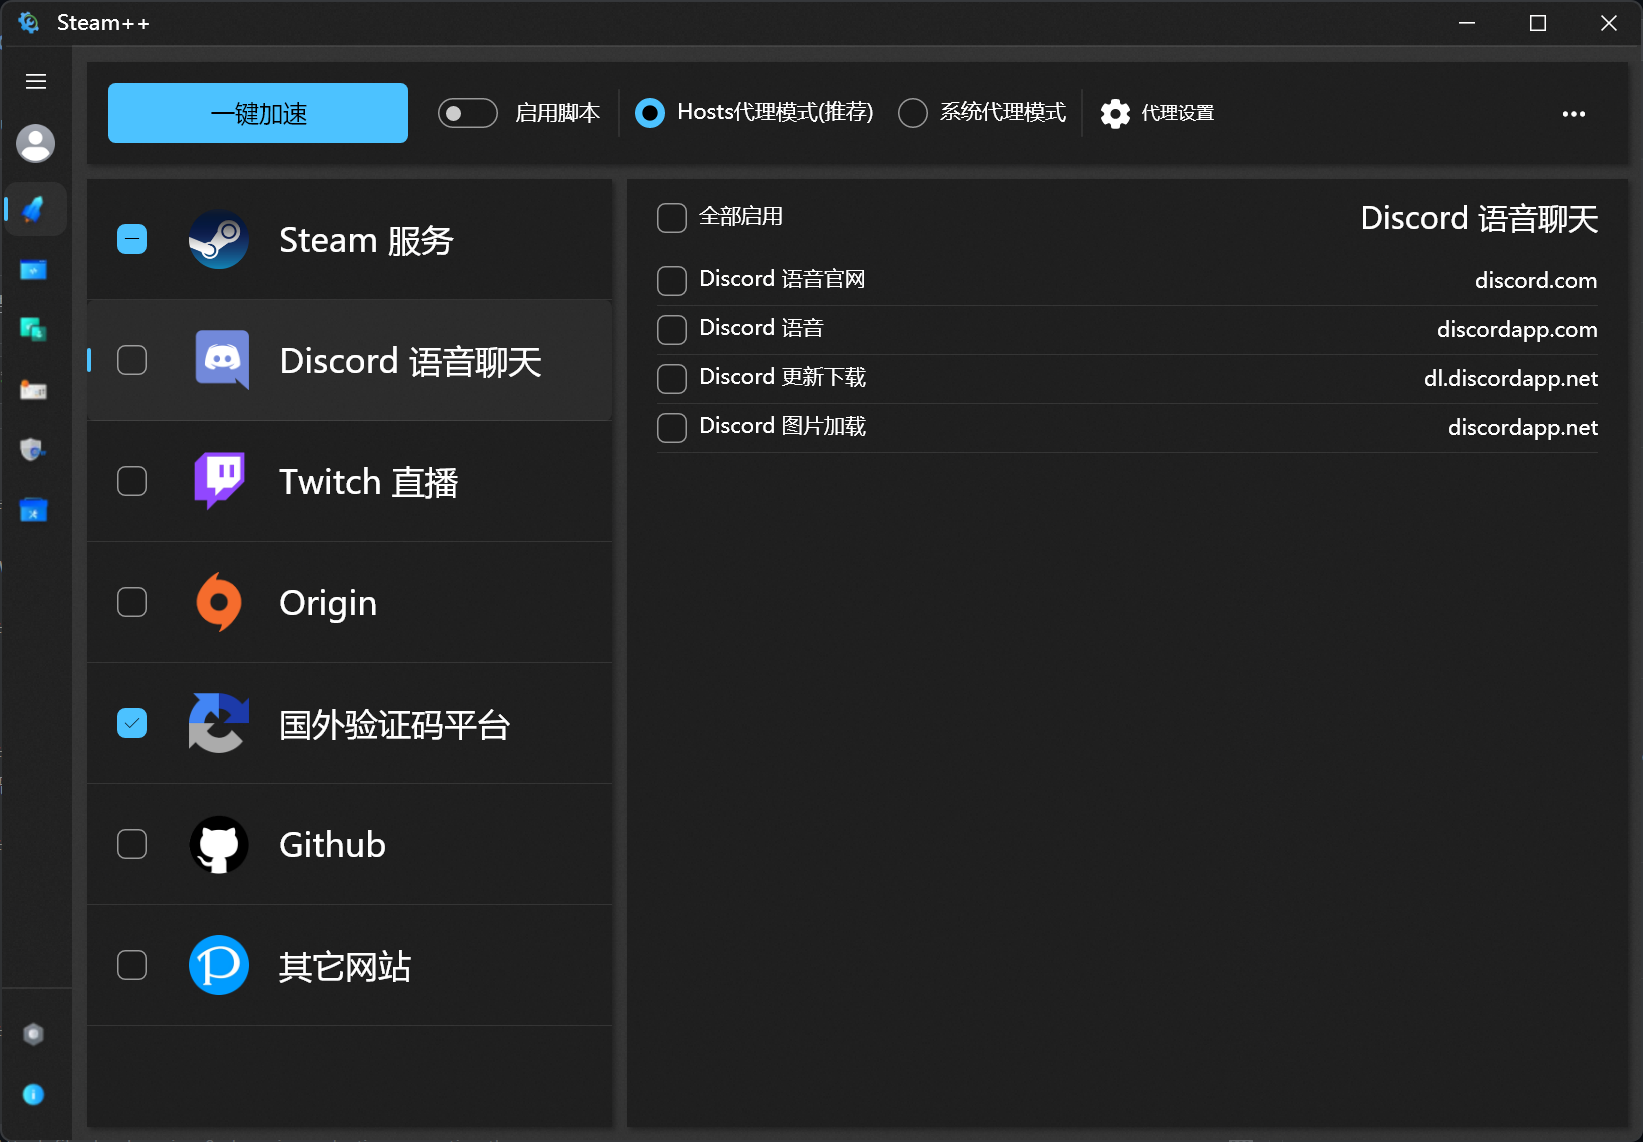Toggle the 启用脚本 switch
The height and width of the screenshot is (1142, 1643).
tap(468, 113)
